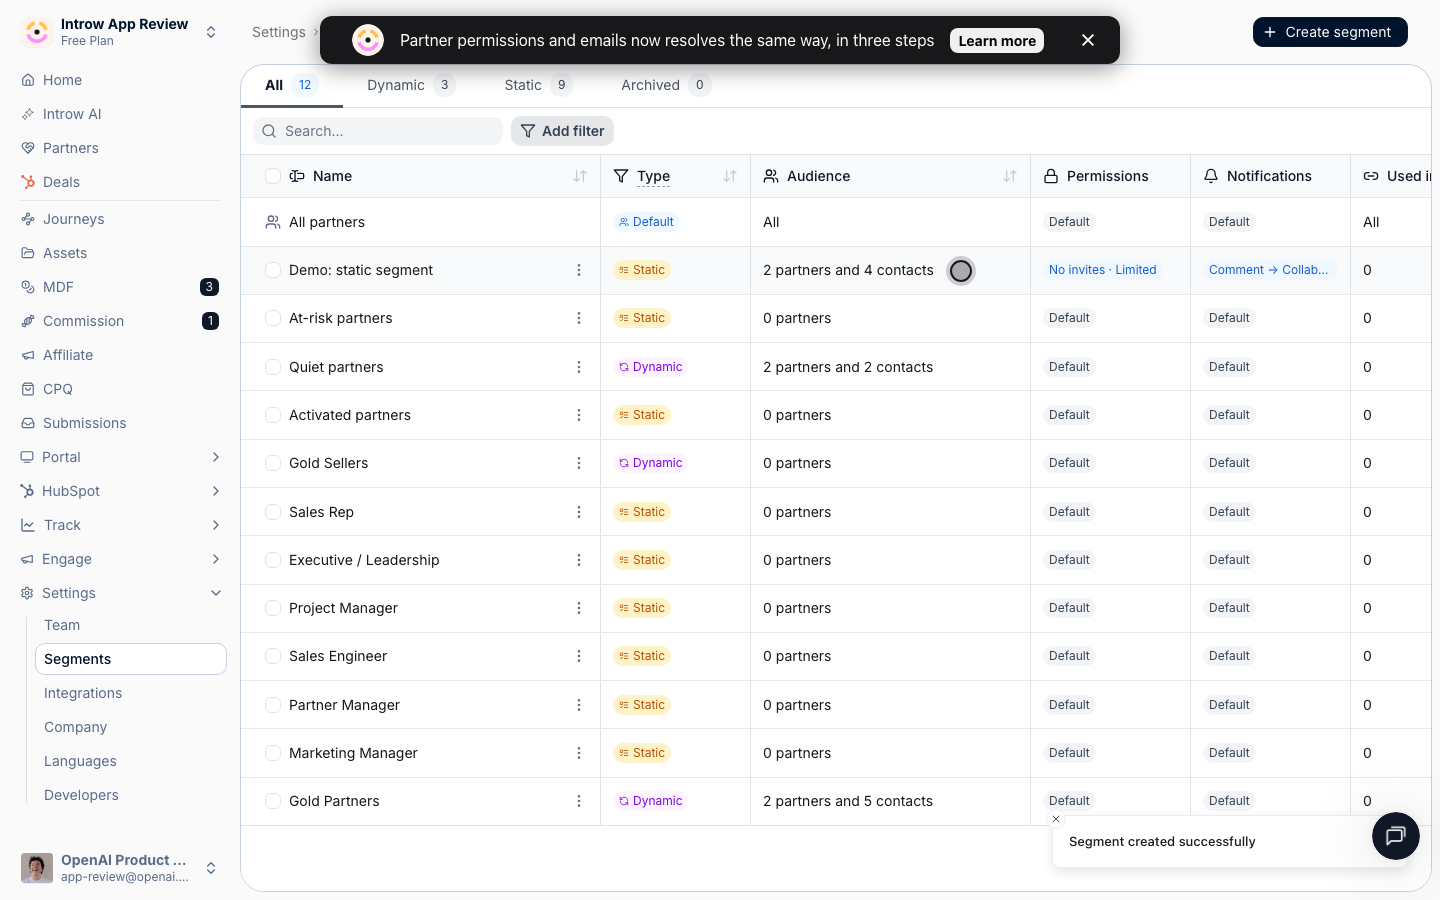
Task: Open row menu for Gold Partners
Action: click(579, 801)
